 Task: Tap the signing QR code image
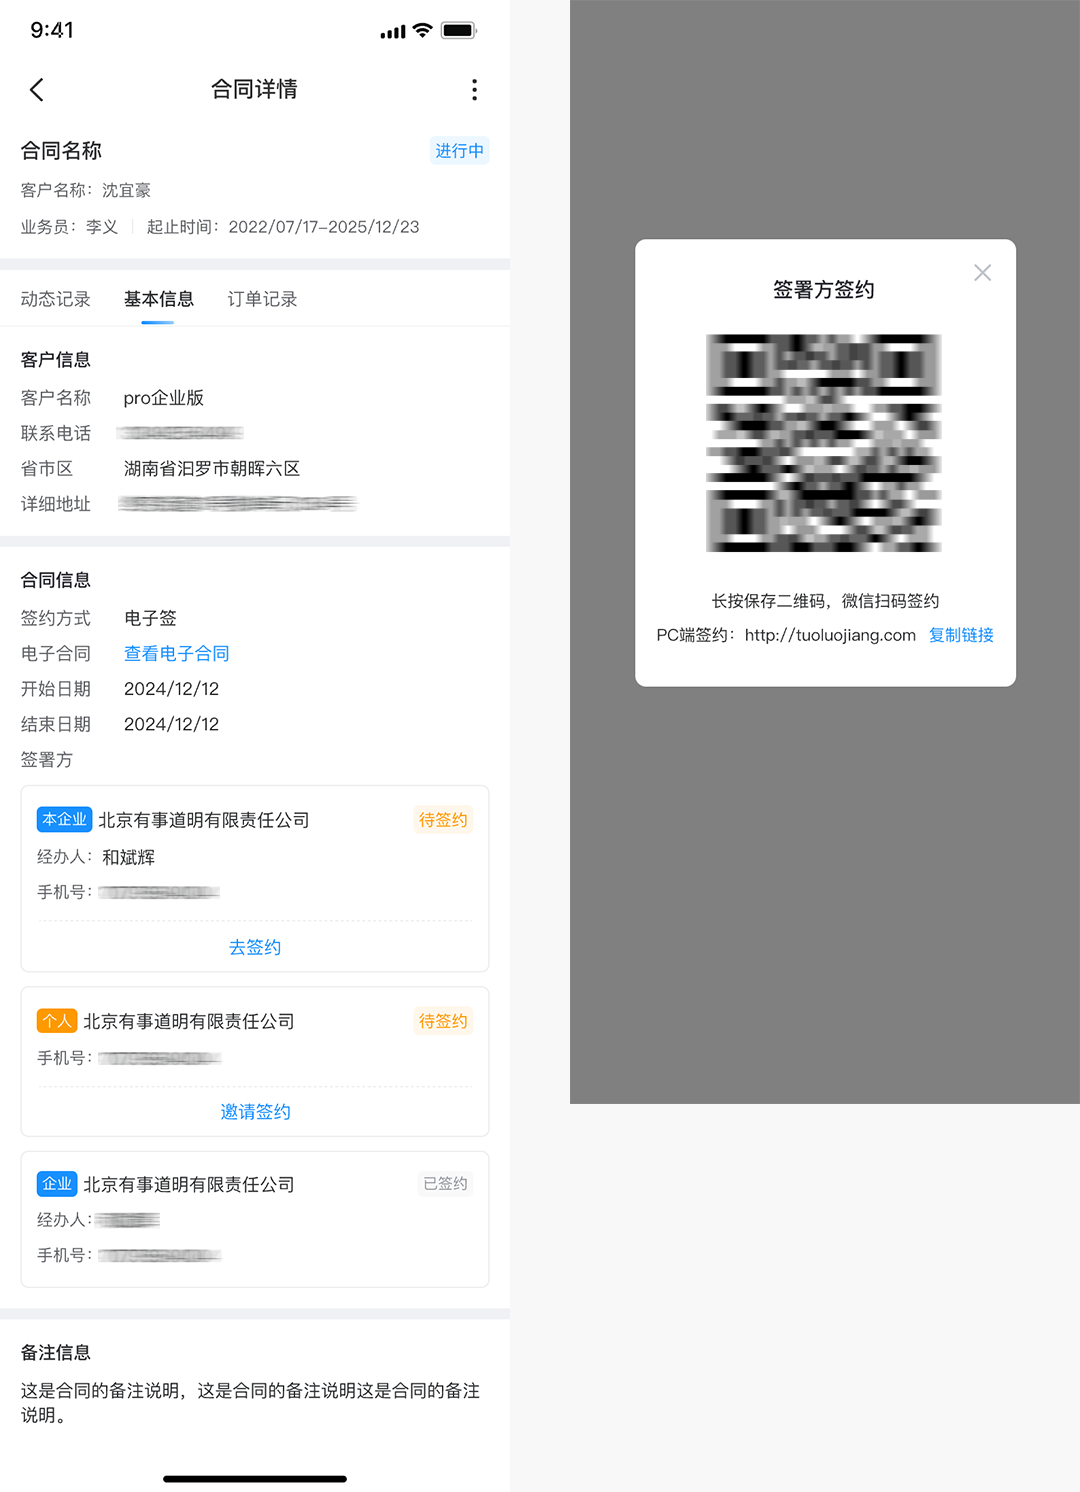824,443
